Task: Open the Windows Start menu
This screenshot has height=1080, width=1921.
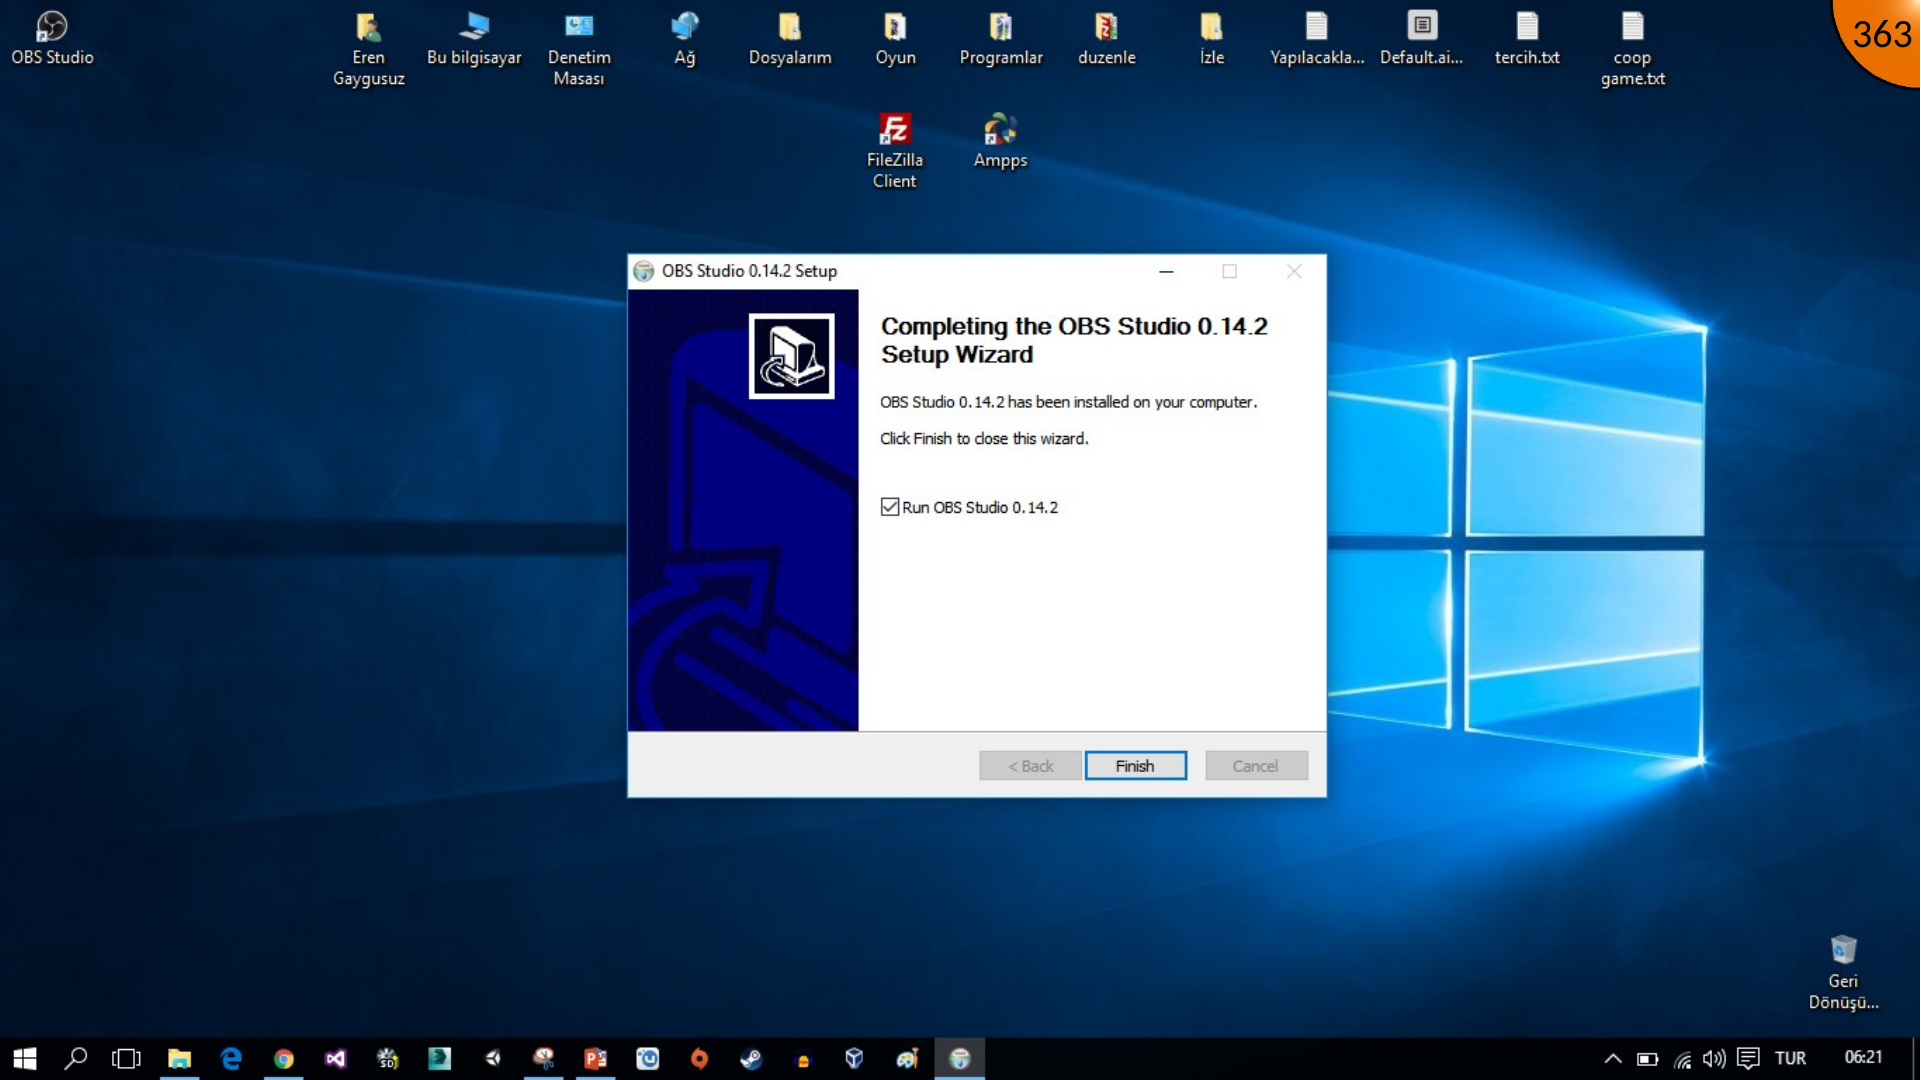Action: tap(25, 1058)
